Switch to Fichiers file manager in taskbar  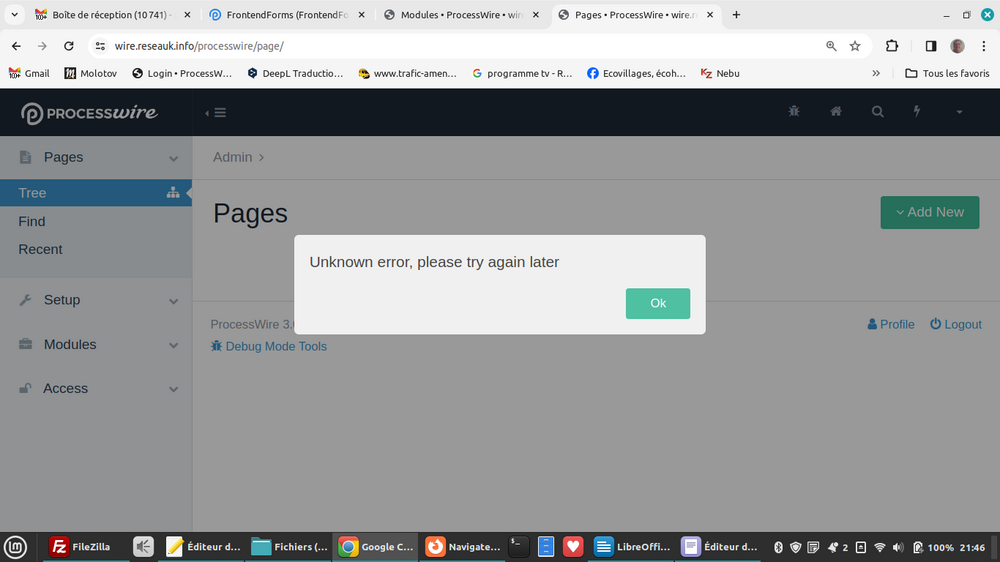290,547
